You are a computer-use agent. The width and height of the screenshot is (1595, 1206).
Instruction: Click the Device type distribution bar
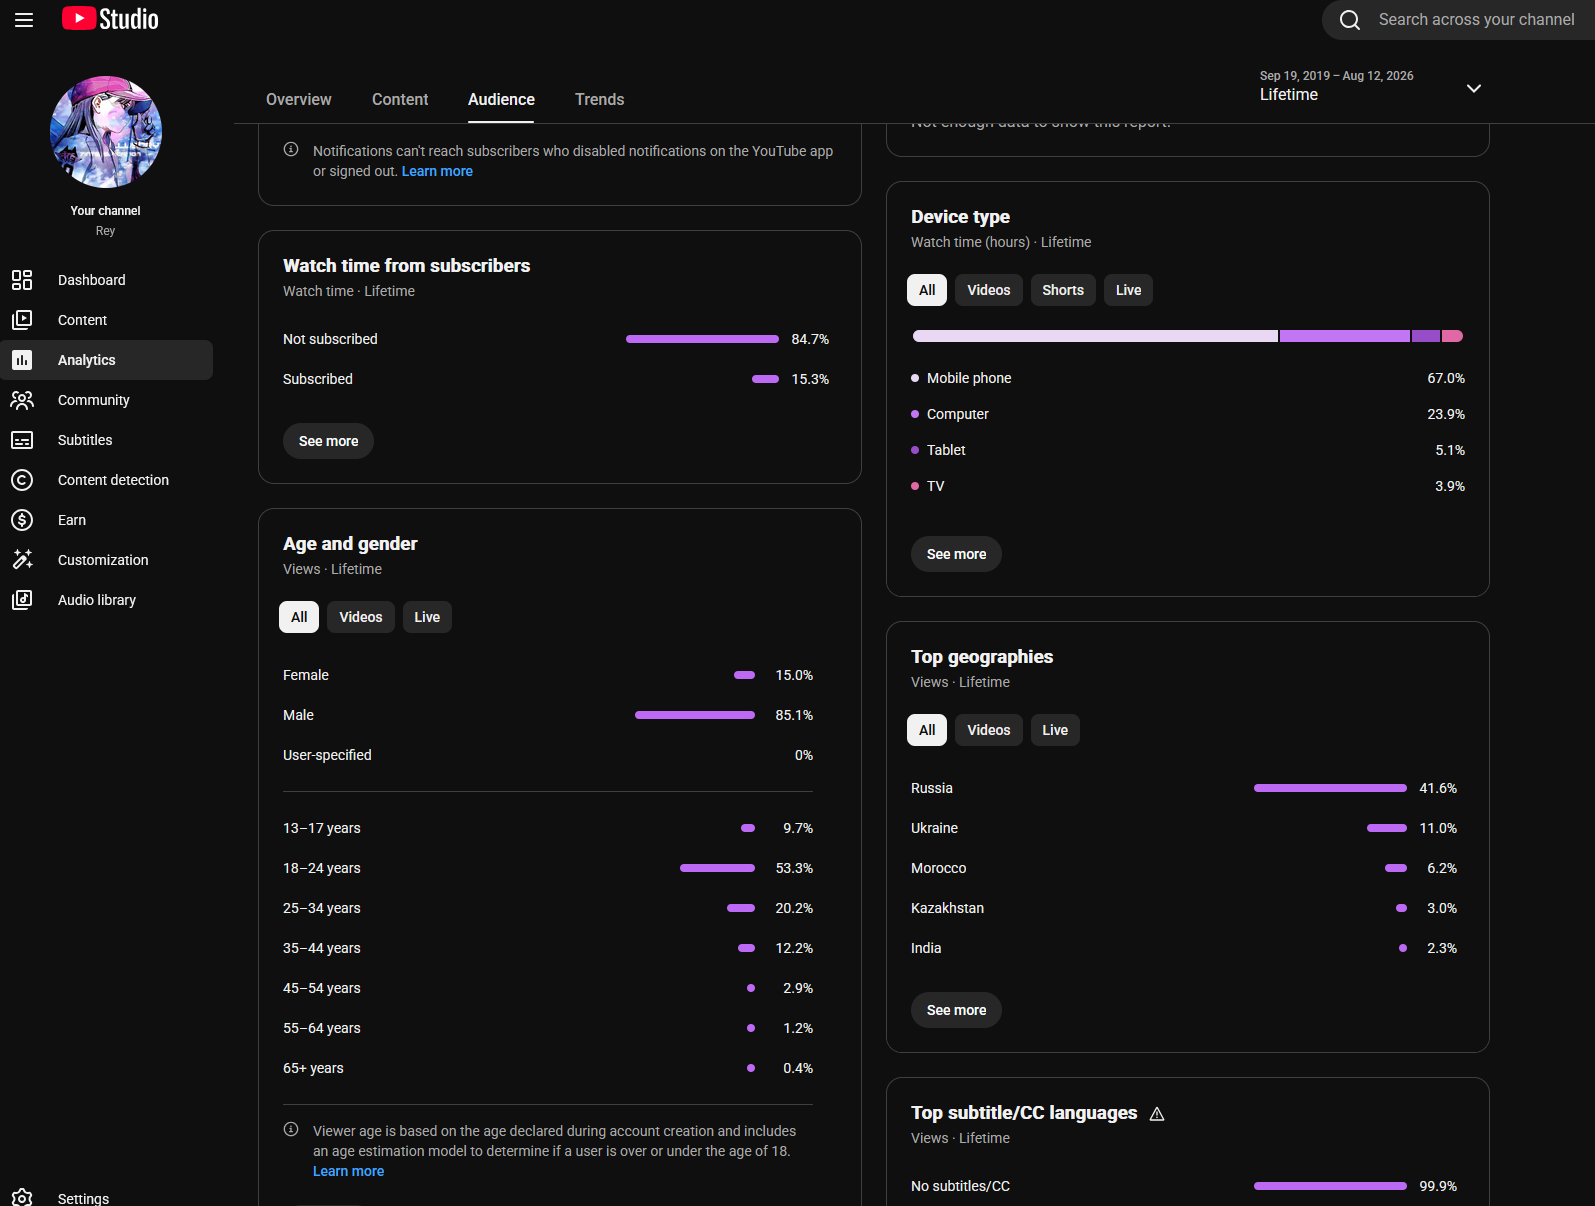coord(1188,336)
